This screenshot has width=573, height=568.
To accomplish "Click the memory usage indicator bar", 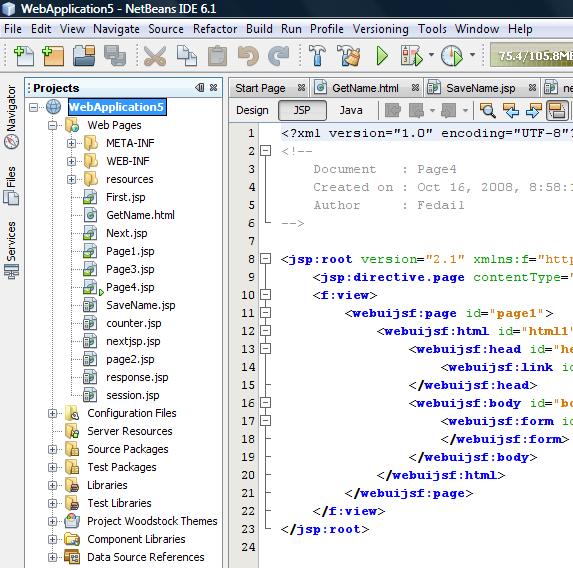I will [x=531, y=56].
